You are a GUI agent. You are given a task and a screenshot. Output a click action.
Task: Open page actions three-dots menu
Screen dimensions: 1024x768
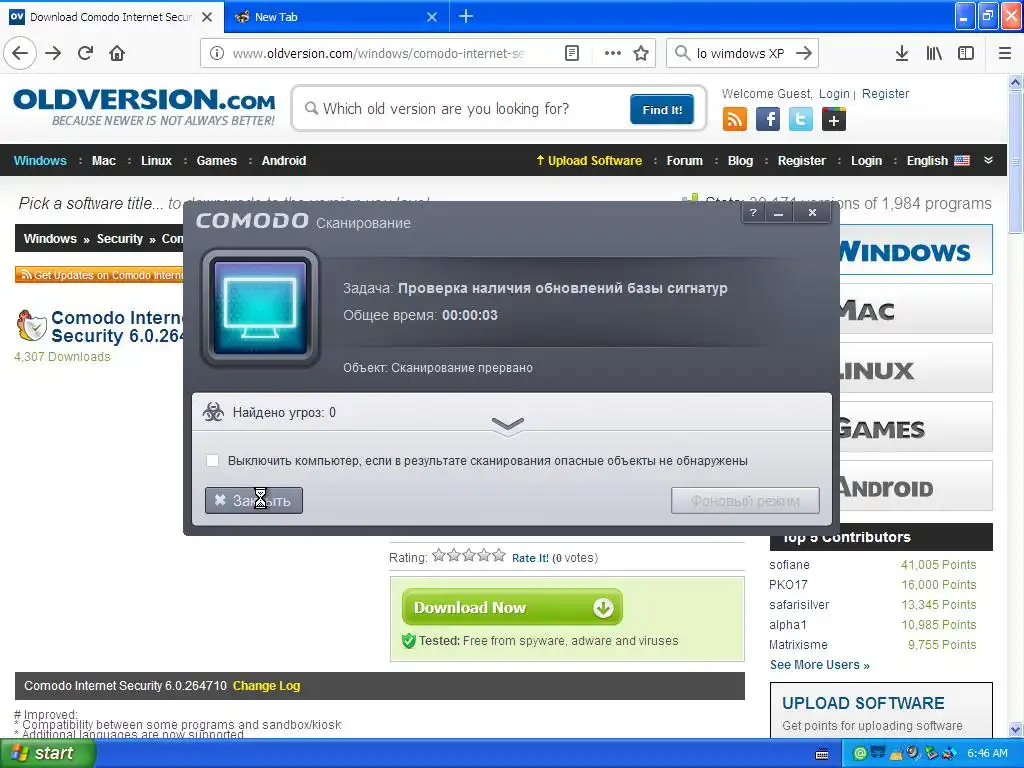613,53
